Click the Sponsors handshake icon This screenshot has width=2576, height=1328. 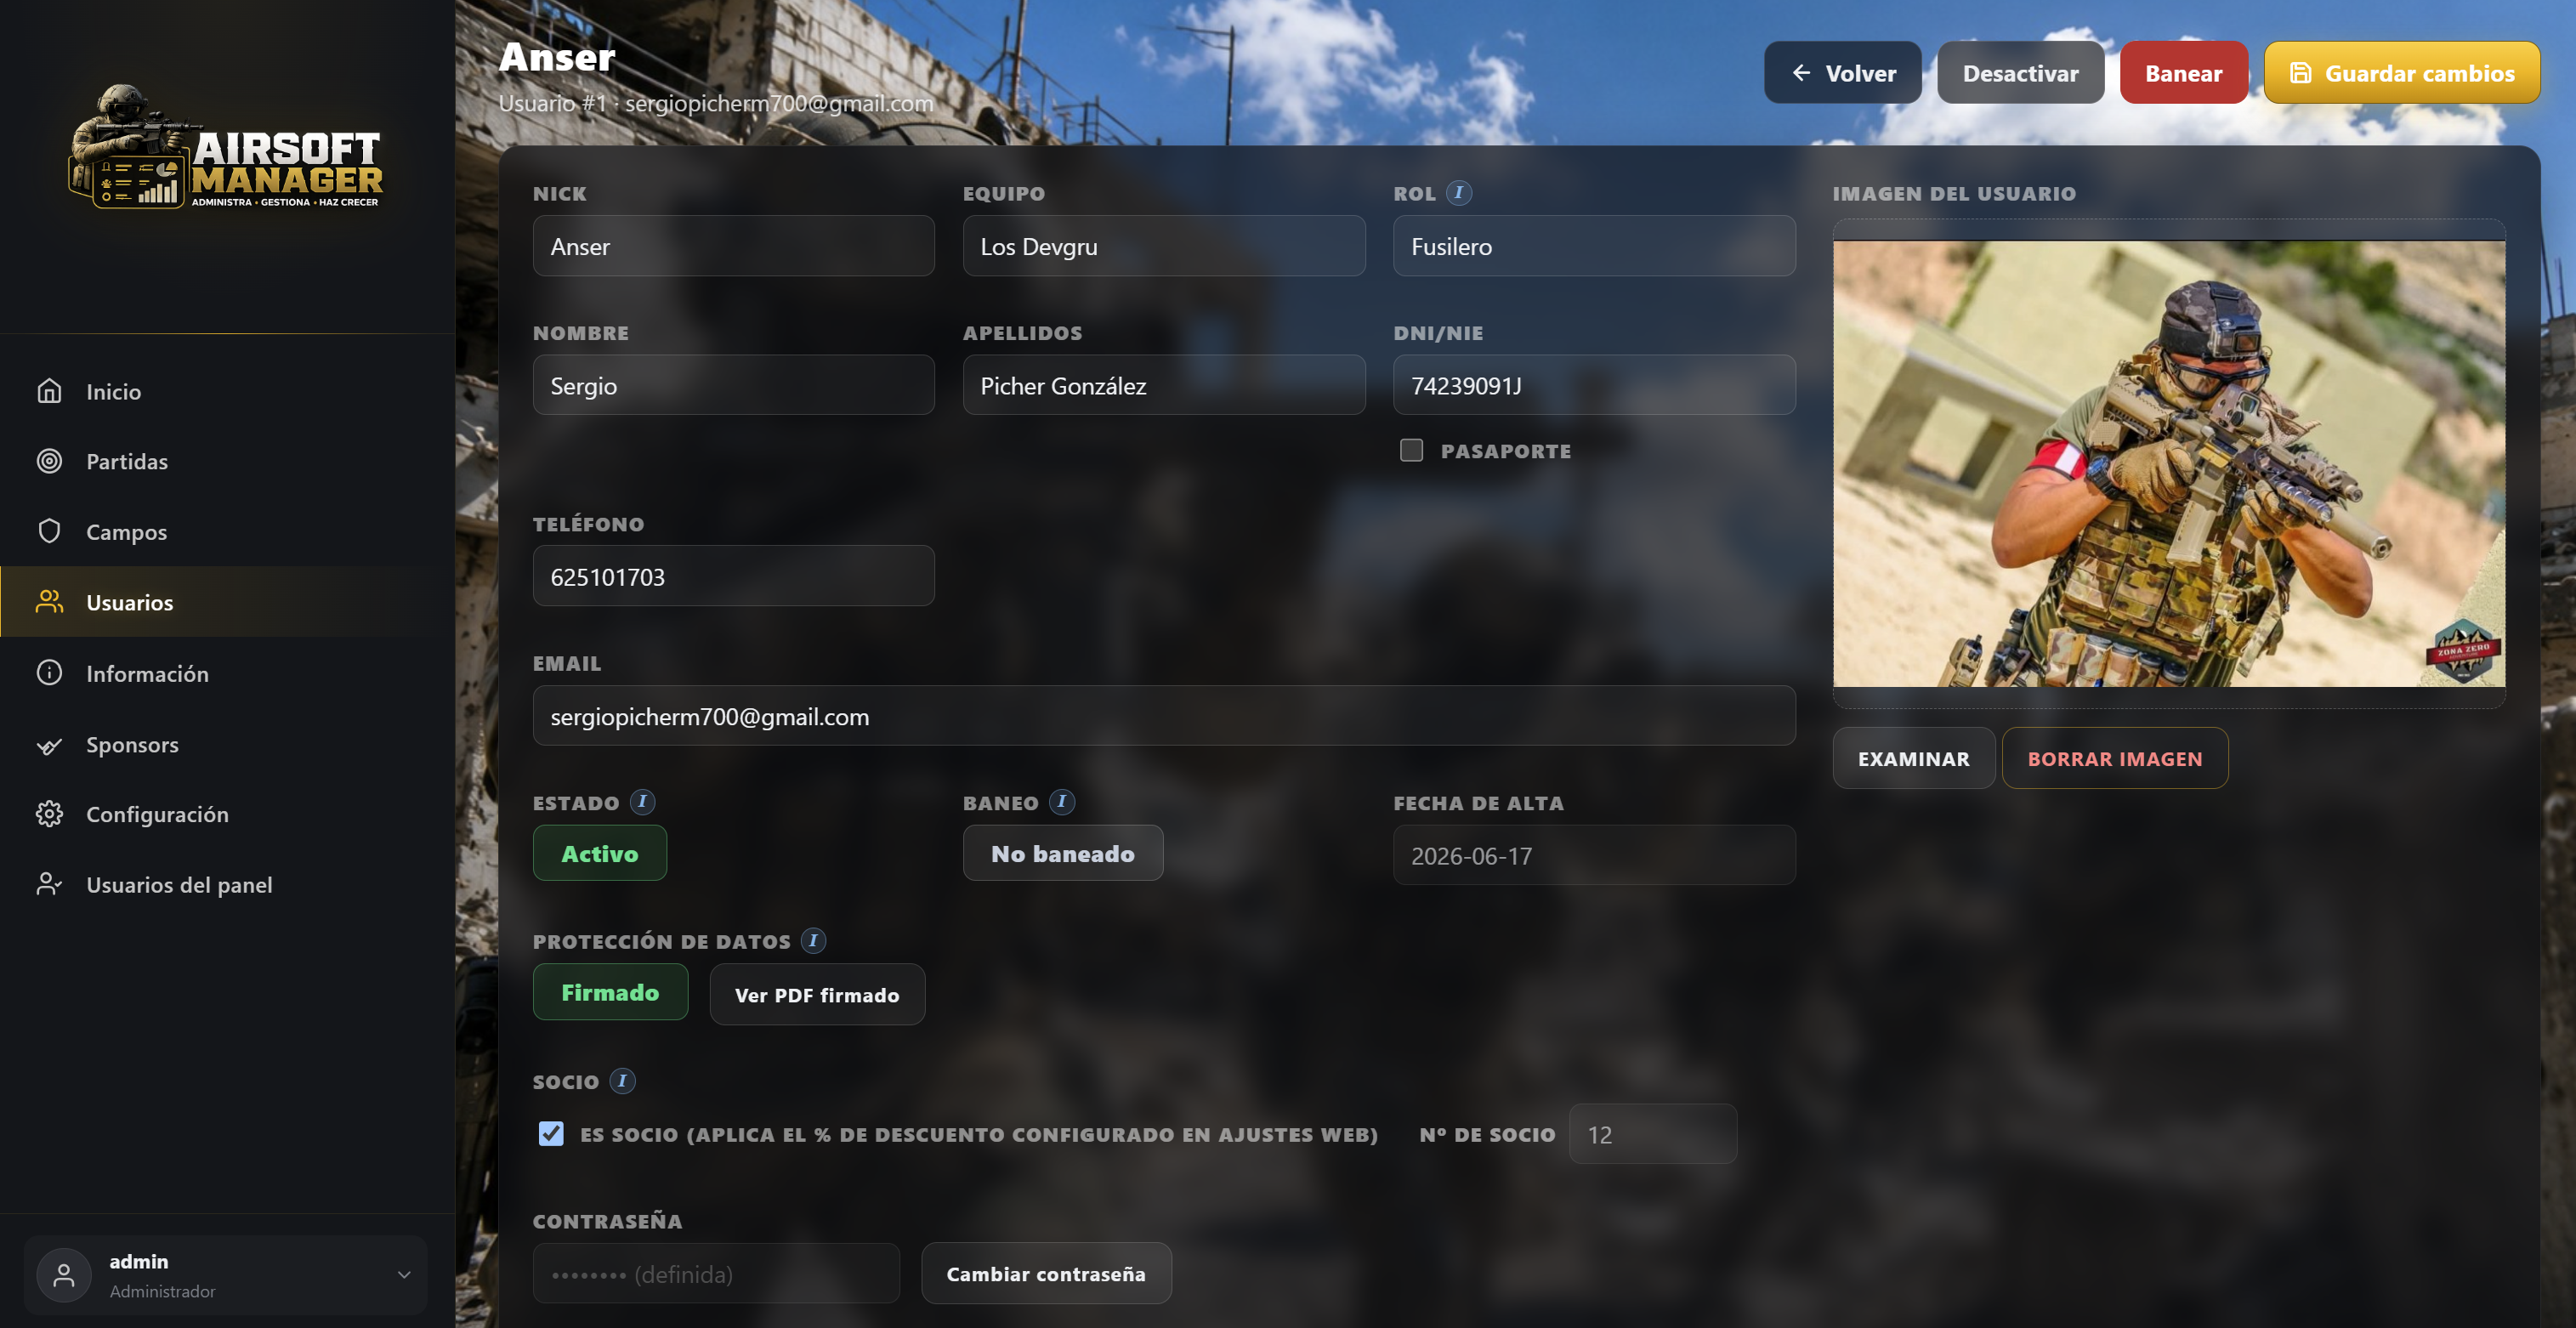pos(49,745)
